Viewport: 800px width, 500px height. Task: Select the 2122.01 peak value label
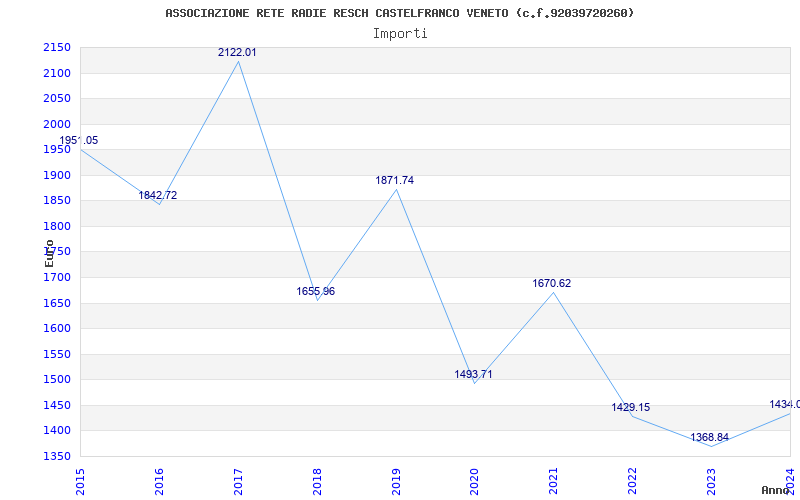[237, 52]
